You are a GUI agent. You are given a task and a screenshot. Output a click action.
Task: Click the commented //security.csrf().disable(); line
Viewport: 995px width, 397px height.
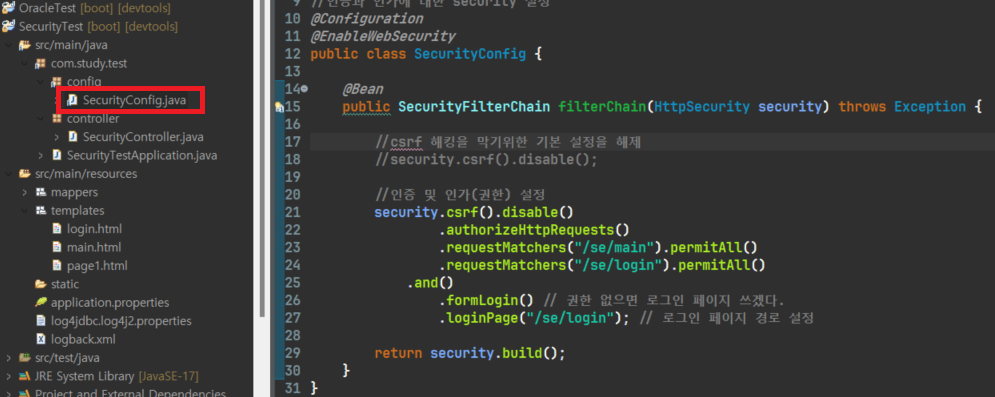point(487,159)
